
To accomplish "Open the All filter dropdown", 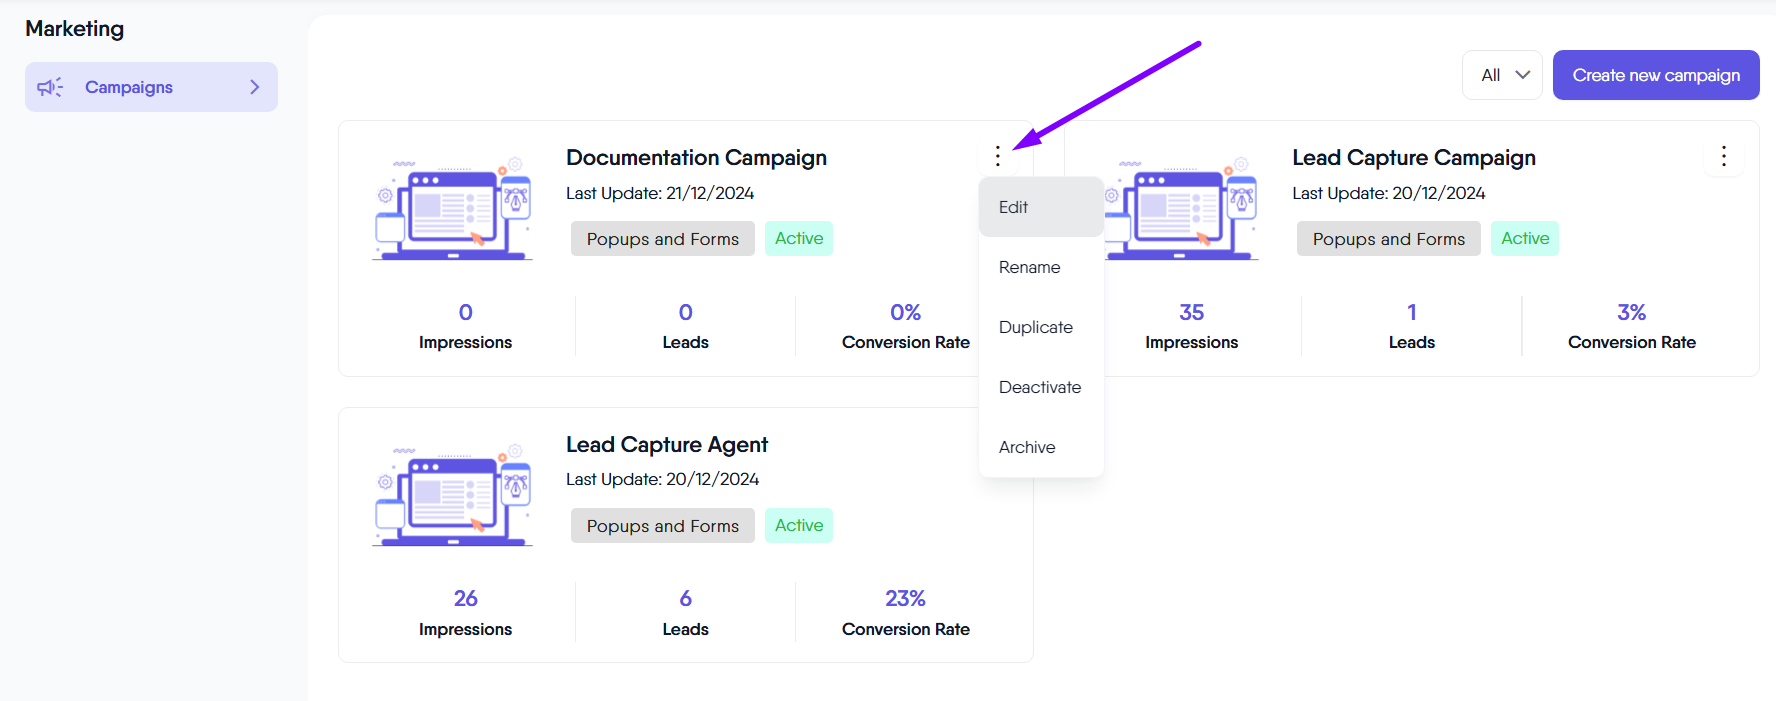I will pos(1502,75).
